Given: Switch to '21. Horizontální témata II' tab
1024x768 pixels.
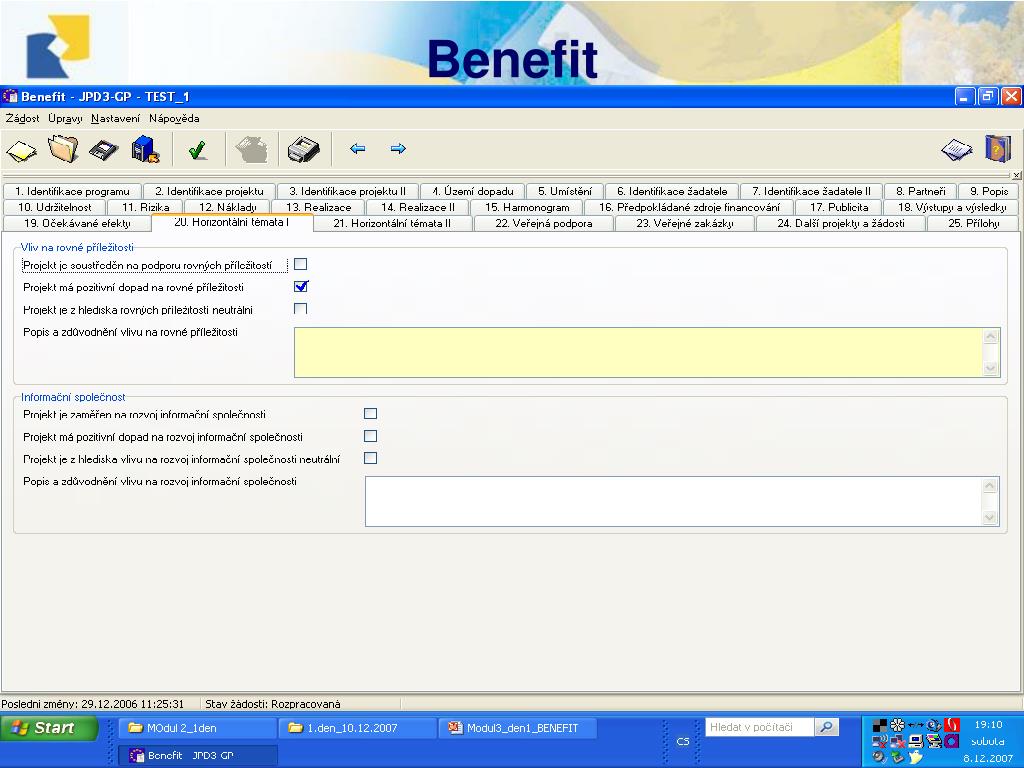Looking at the screenshot, I should (x=392, y=223).
